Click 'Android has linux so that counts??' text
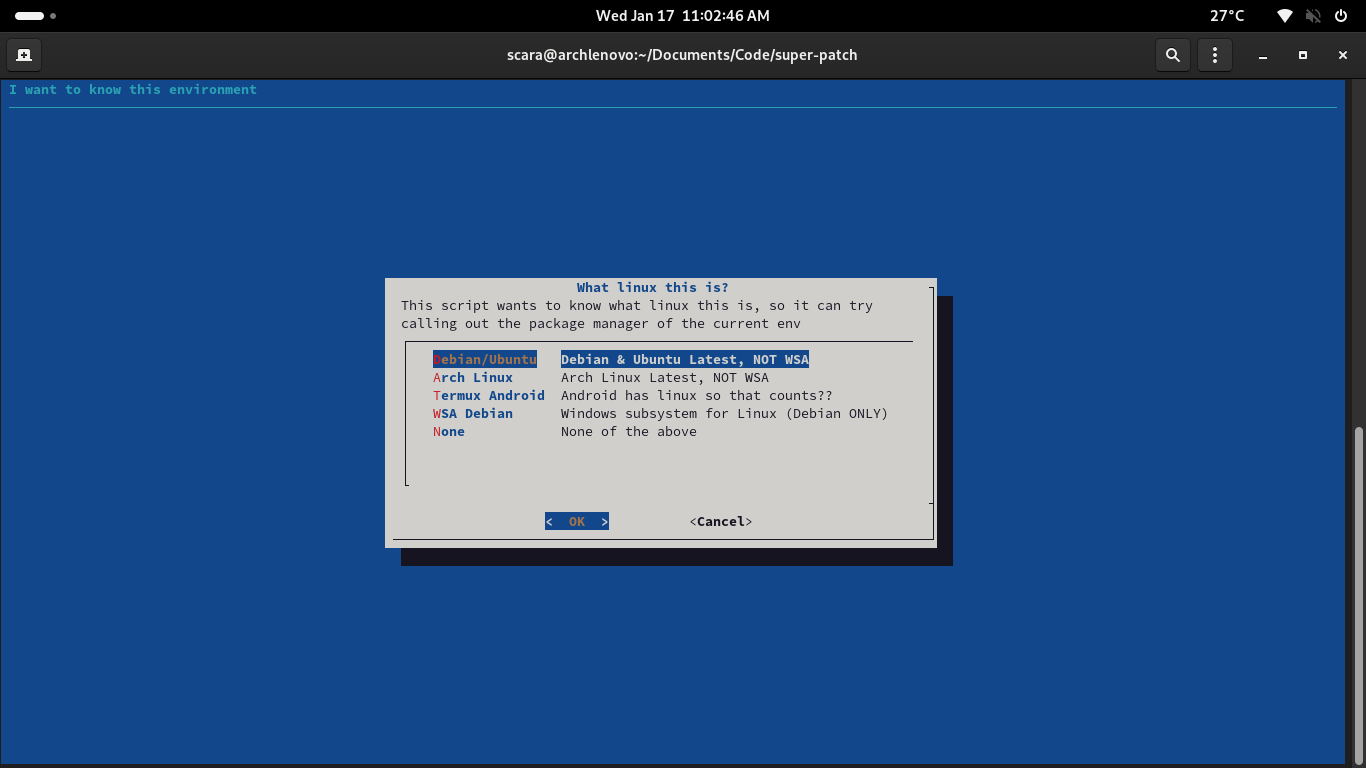The height and width of the screenshot is (768, 1366). click(x=697, y=395)
